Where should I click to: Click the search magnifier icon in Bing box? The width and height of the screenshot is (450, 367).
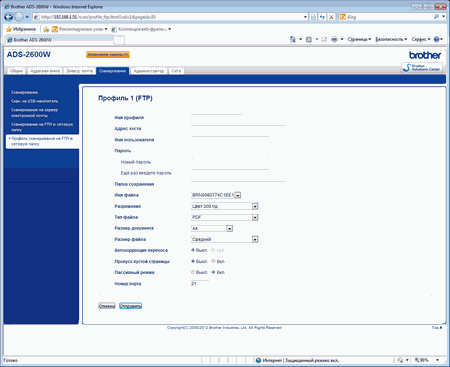[436, 17]
